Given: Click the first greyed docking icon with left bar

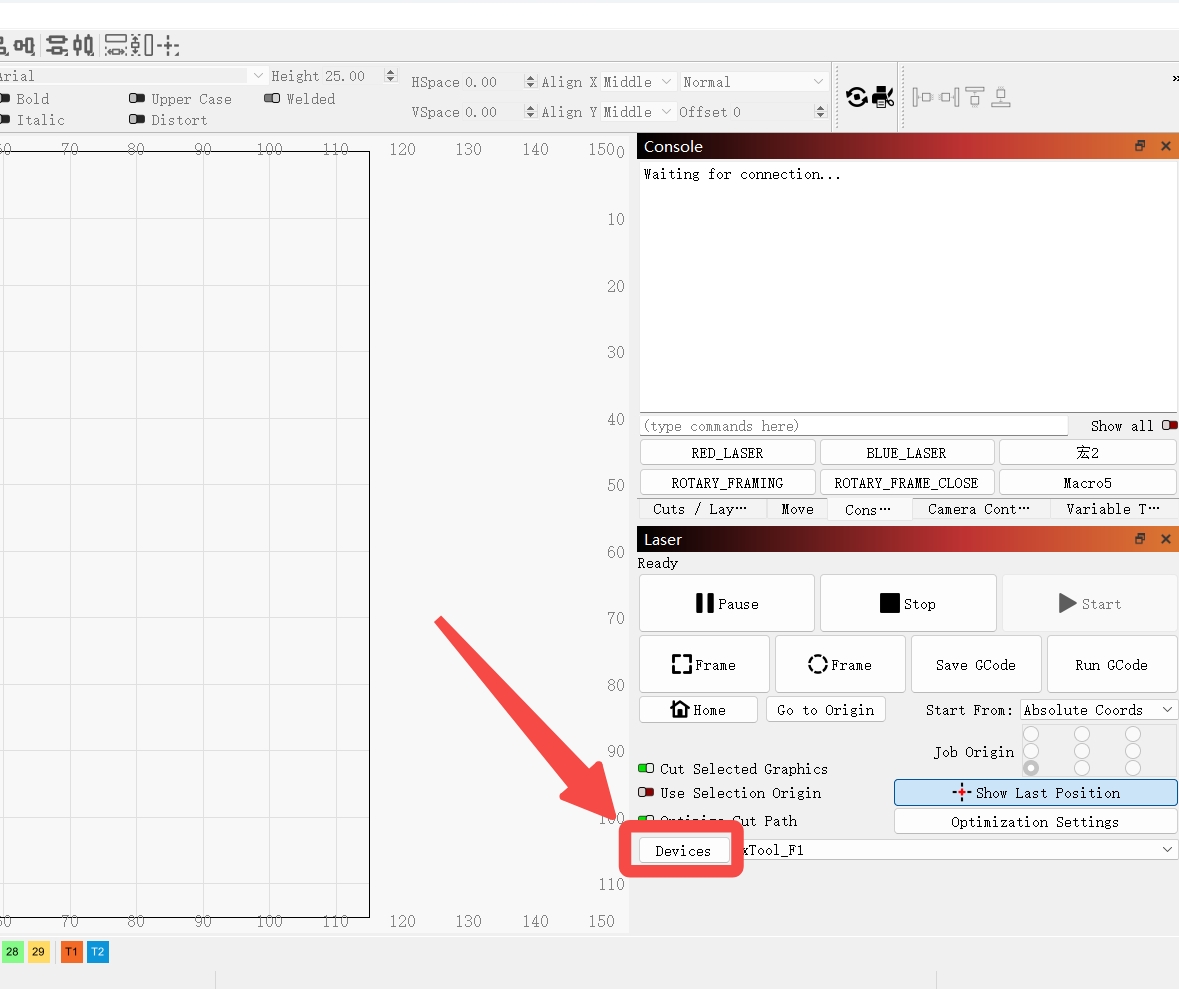Looking at the screenshot, I should pos(922,97).
